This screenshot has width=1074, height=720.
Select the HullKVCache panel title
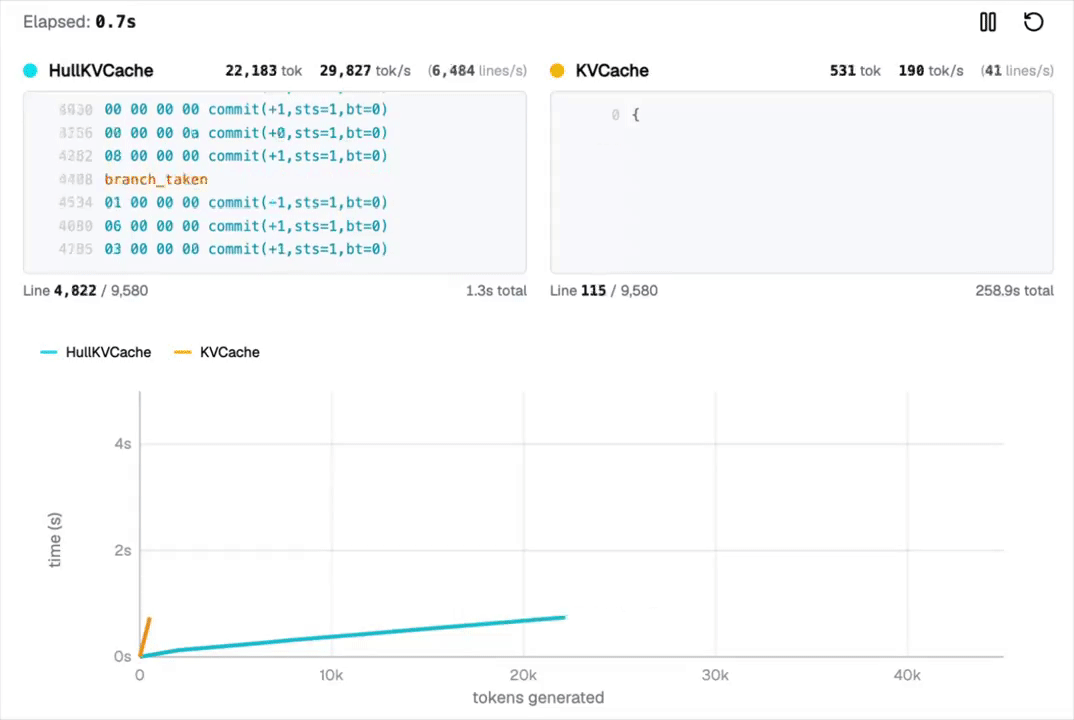coord(101,71)
